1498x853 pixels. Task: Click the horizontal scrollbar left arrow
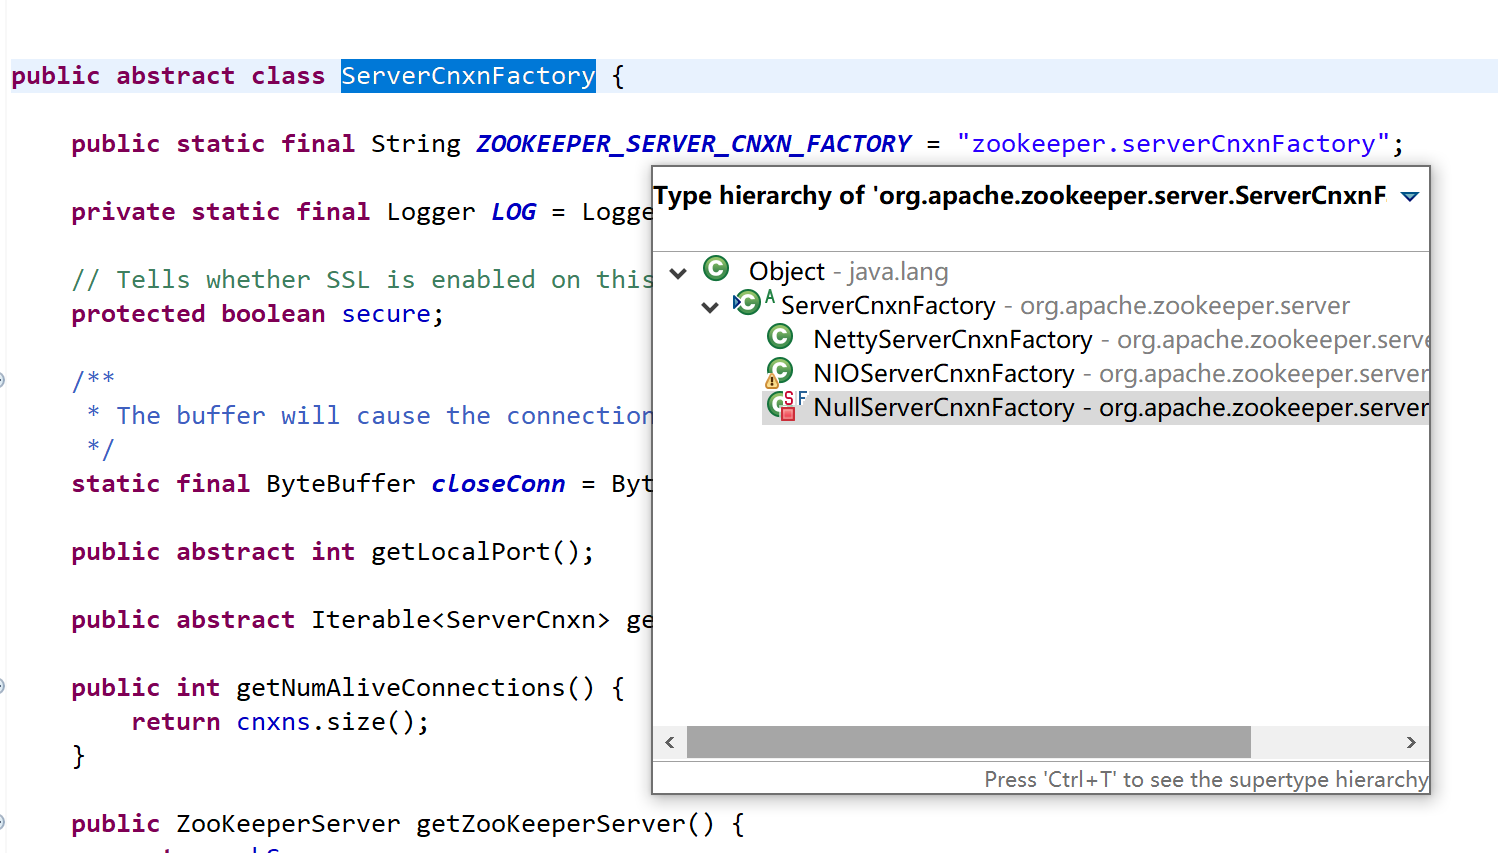tap(670, 742)
